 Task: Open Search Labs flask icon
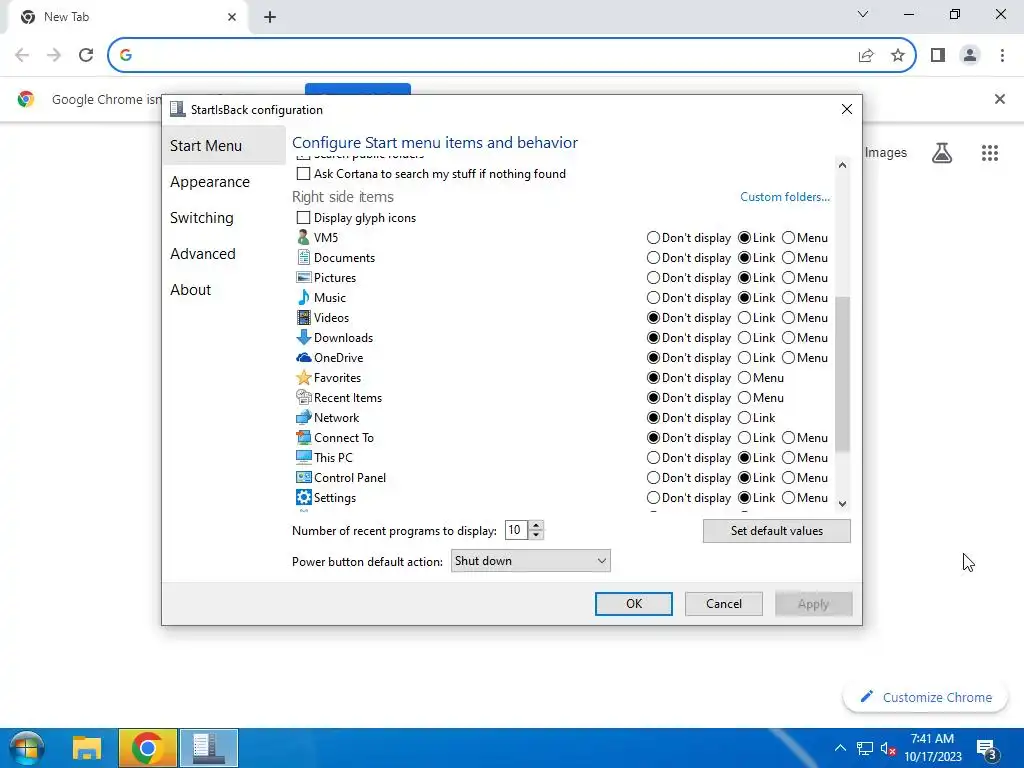tap(942, 153)
